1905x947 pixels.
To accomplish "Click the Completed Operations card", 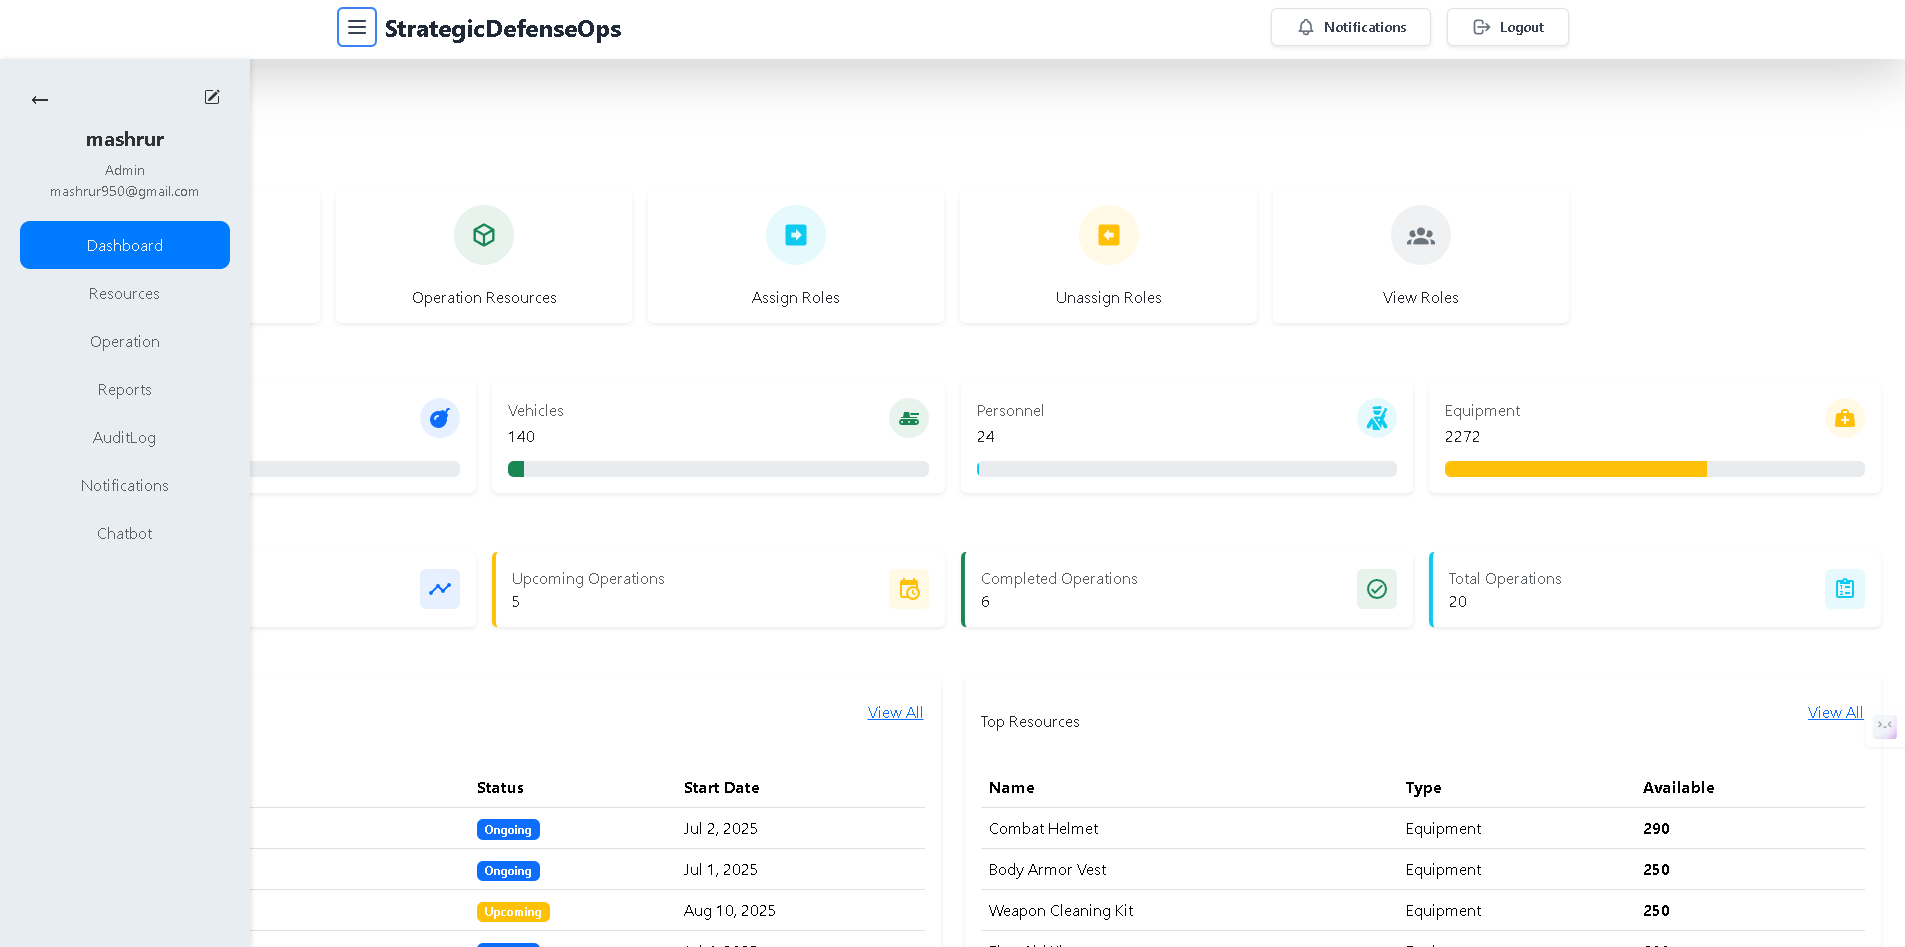I will coord(1187,589).
